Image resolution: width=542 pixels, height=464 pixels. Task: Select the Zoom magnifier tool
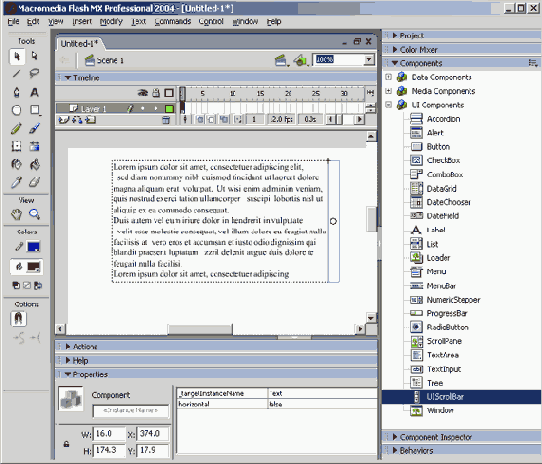pos(34,214)
